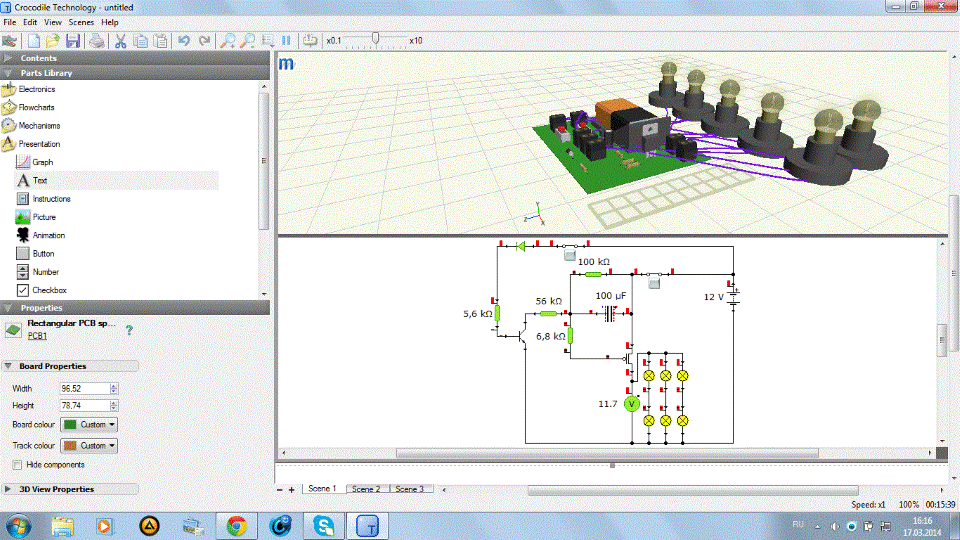Select the Picture presentation part

point(44,217)
